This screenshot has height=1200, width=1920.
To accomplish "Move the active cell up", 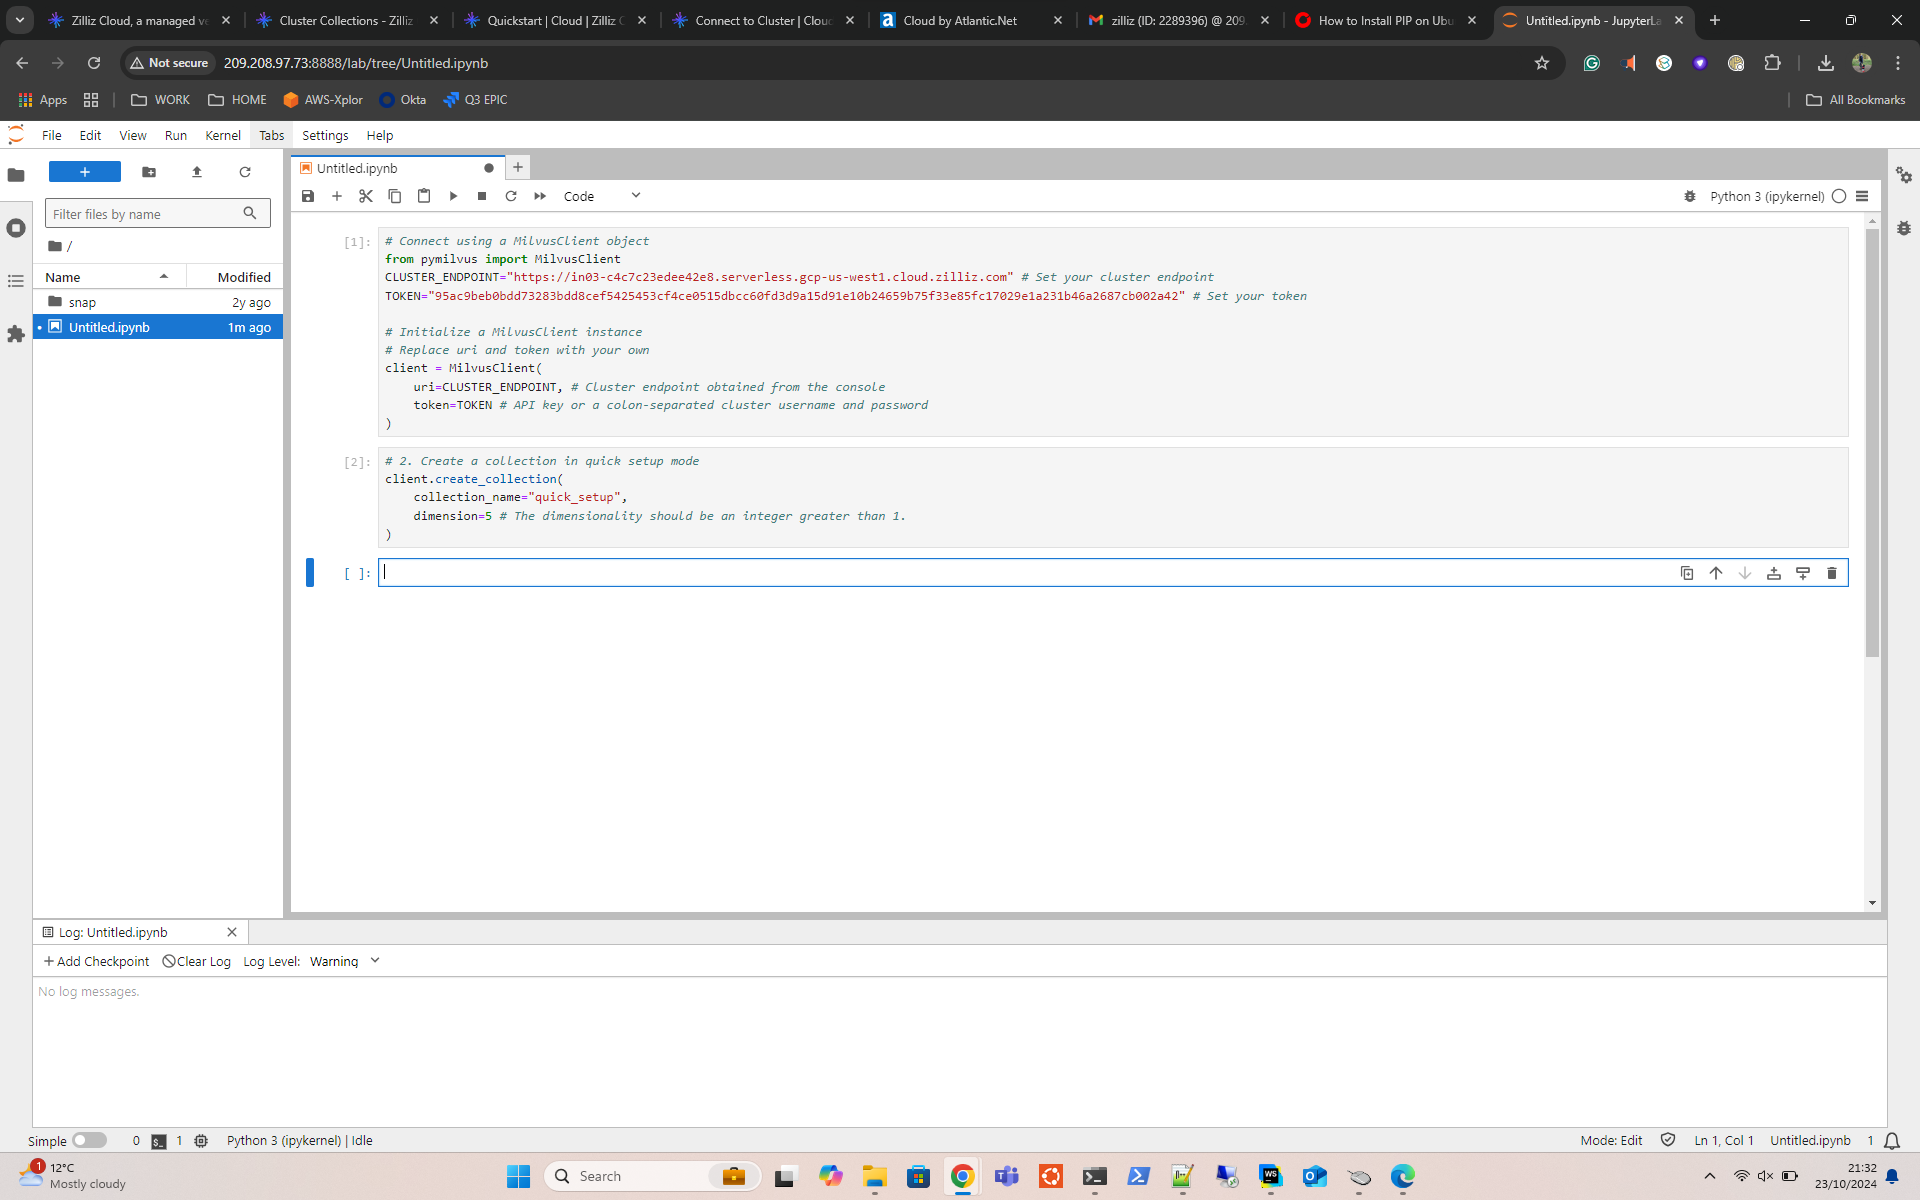I will (1716, 573).
